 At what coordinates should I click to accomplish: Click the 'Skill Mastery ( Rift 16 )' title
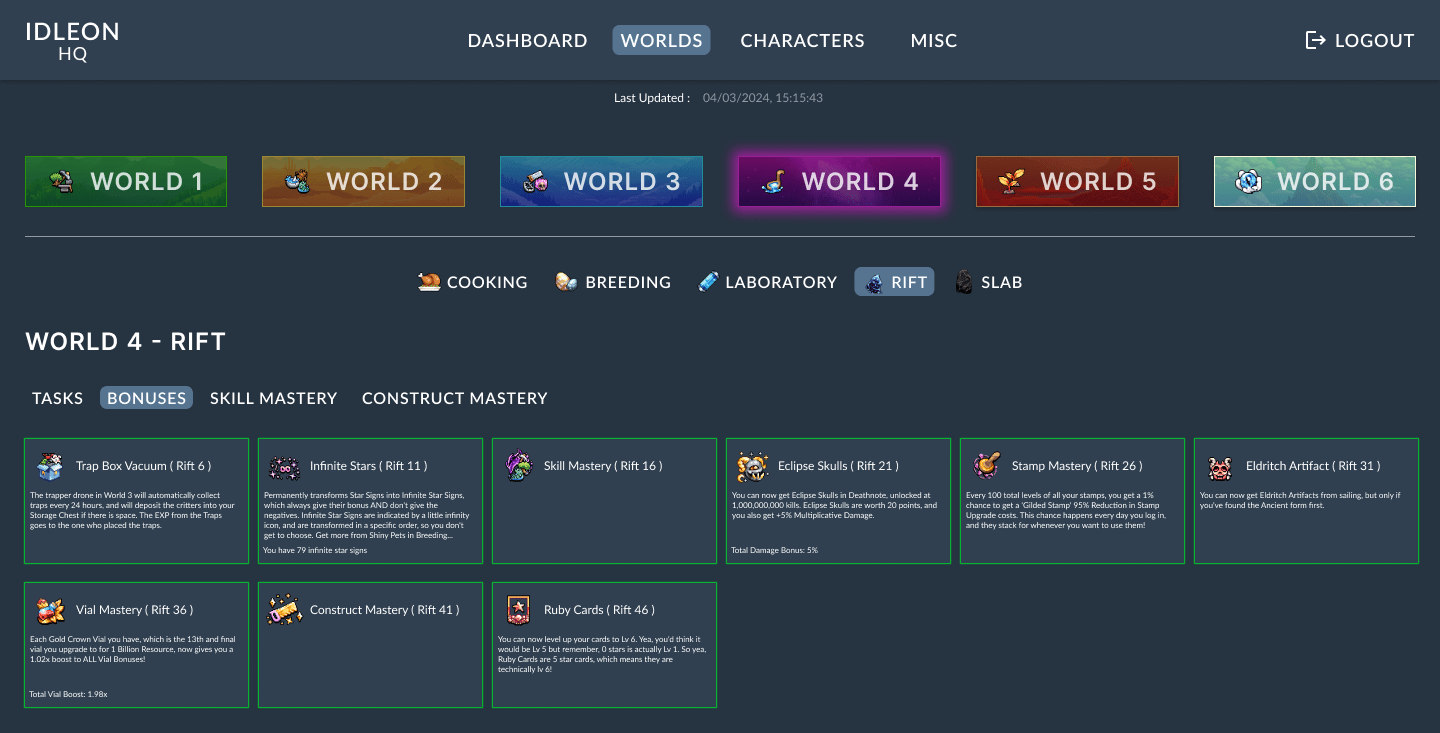pos(603,466)
